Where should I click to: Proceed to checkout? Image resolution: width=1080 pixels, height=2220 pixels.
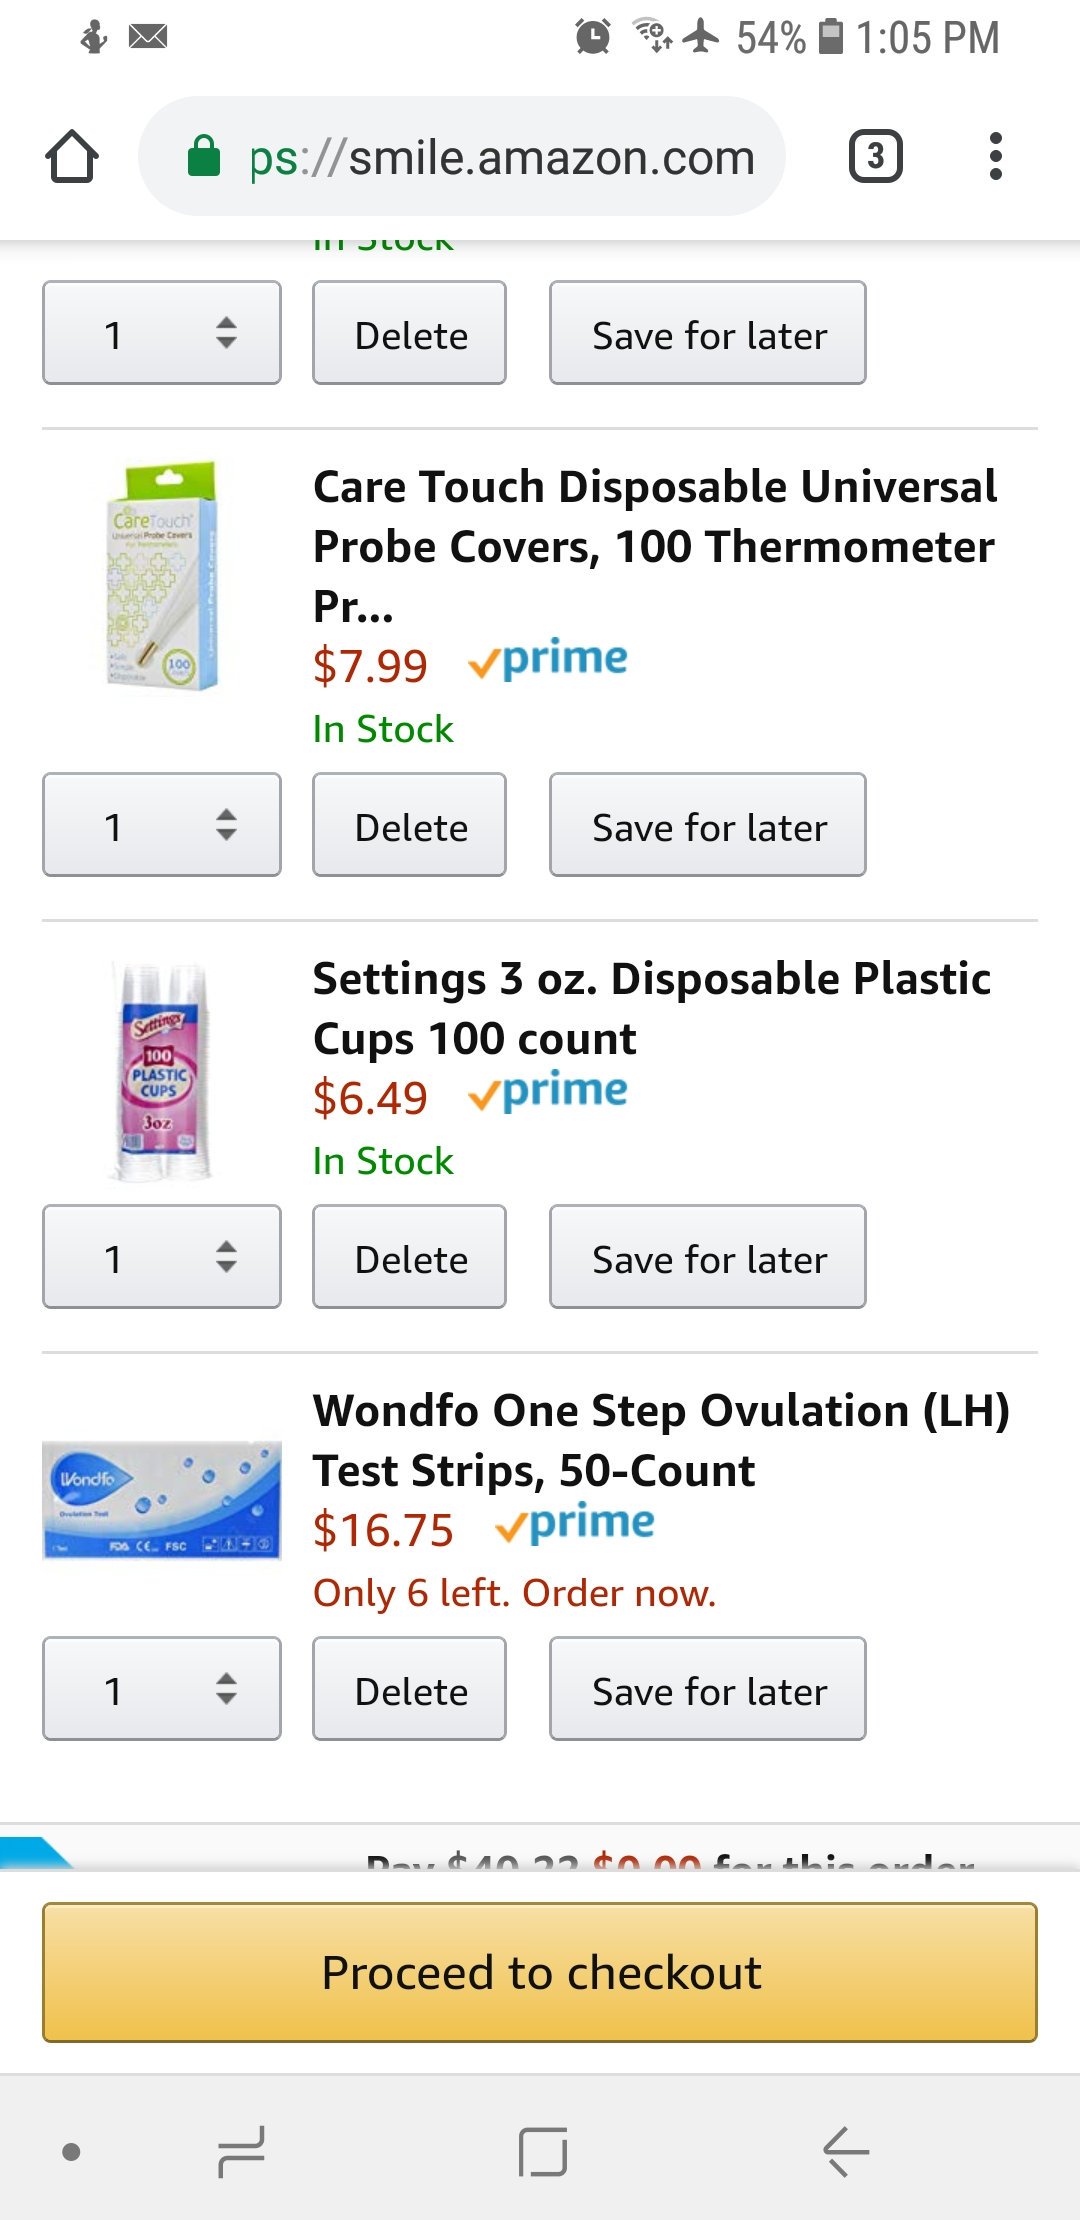coord(540,1972)
